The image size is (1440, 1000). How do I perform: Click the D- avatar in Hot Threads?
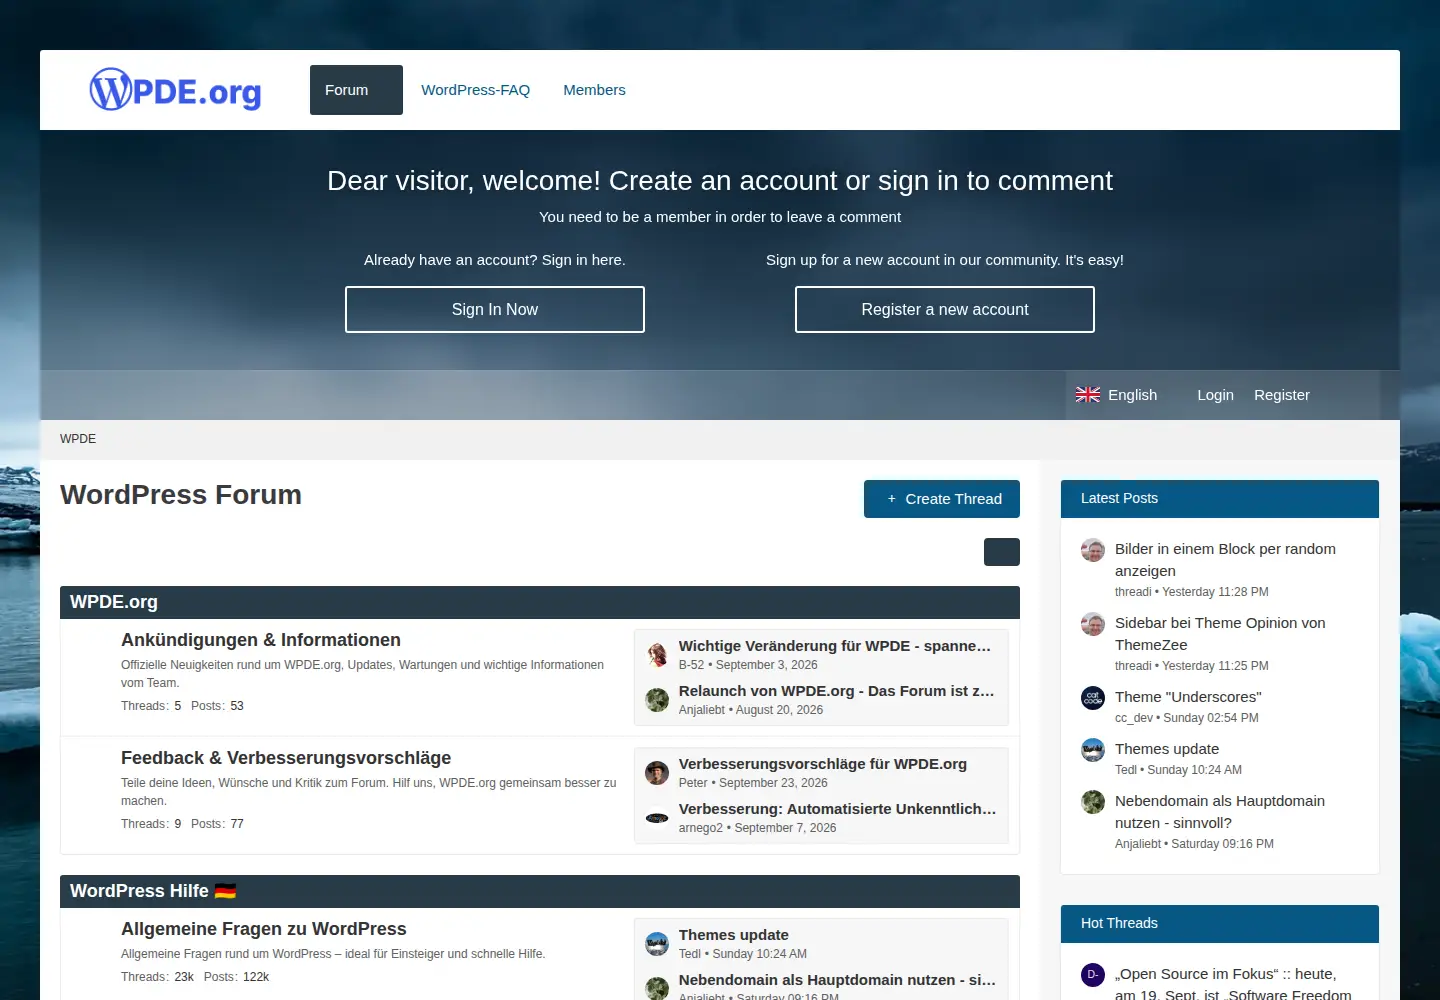tap(1093, 975)
